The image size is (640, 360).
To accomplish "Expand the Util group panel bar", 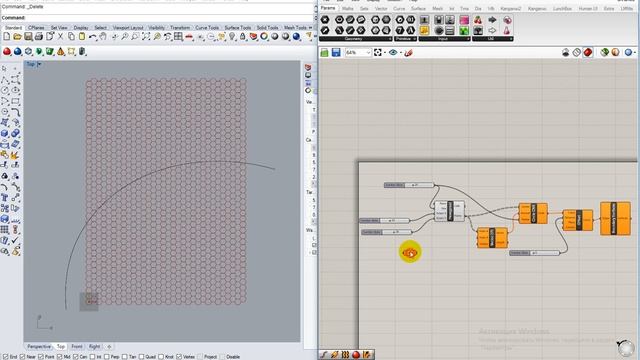I will pos(493,39).
